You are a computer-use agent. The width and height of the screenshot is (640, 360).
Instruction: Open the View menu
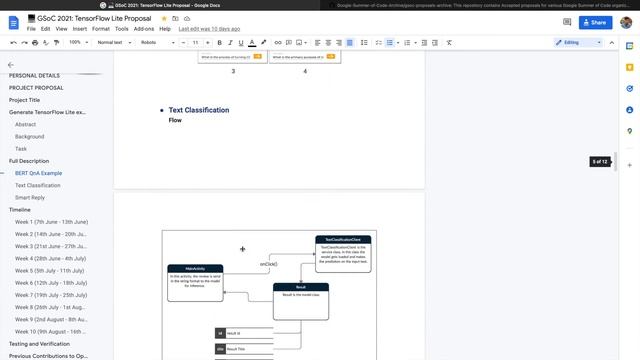pyautogui.click(x=61, y=29)
